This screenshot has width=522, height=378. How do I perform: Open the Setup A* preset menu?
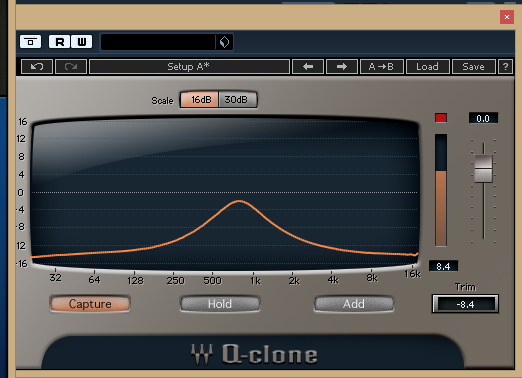[x=189, y=67]
